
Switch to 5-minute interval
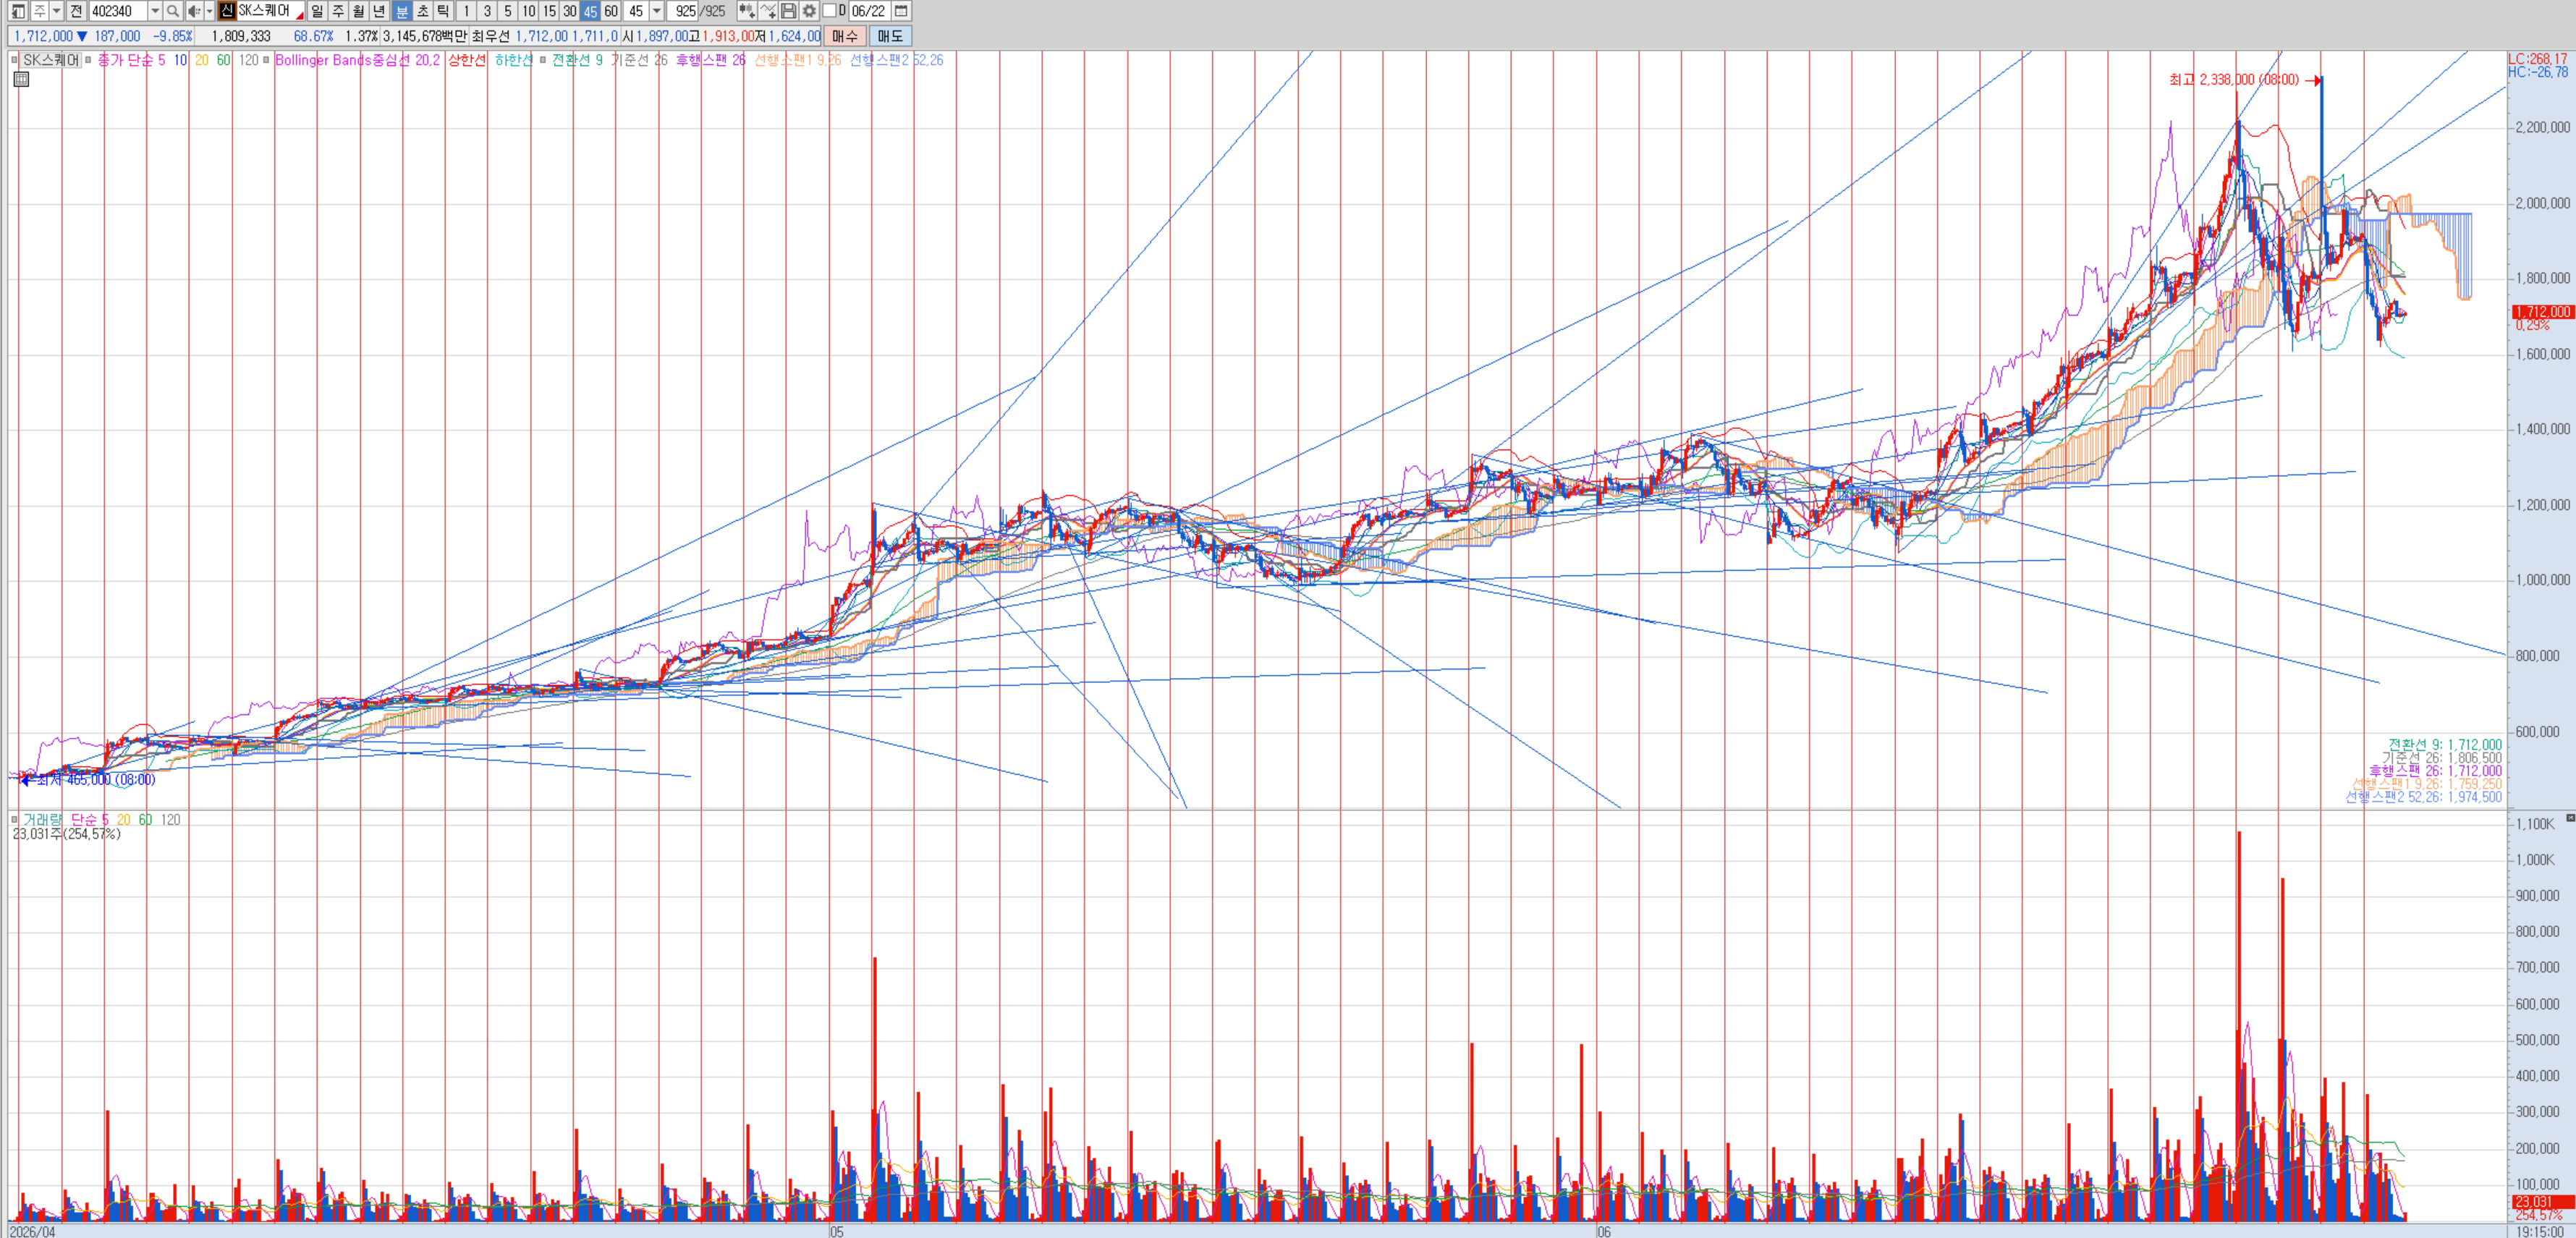pos(508,11)
